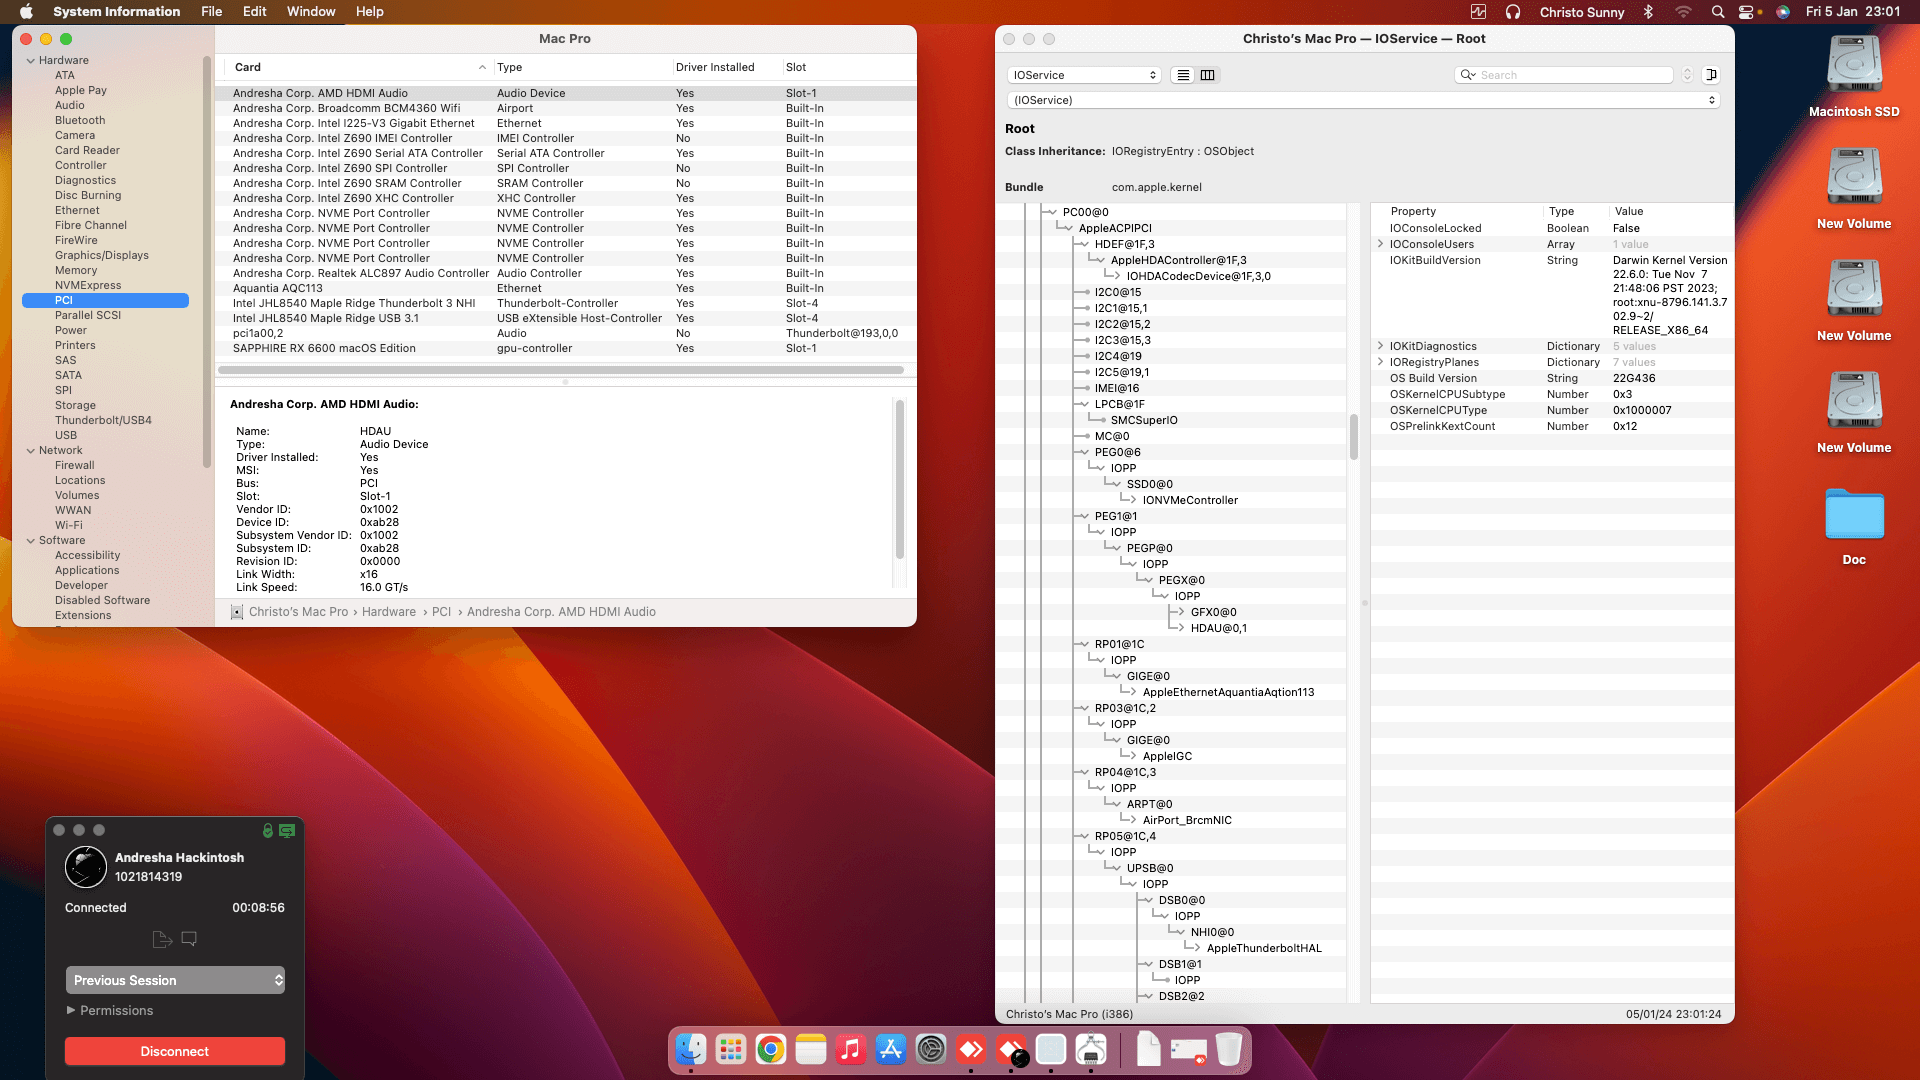Switch IORegistryExplorer to list view

pyautogui.click(x=1183, y=75)
